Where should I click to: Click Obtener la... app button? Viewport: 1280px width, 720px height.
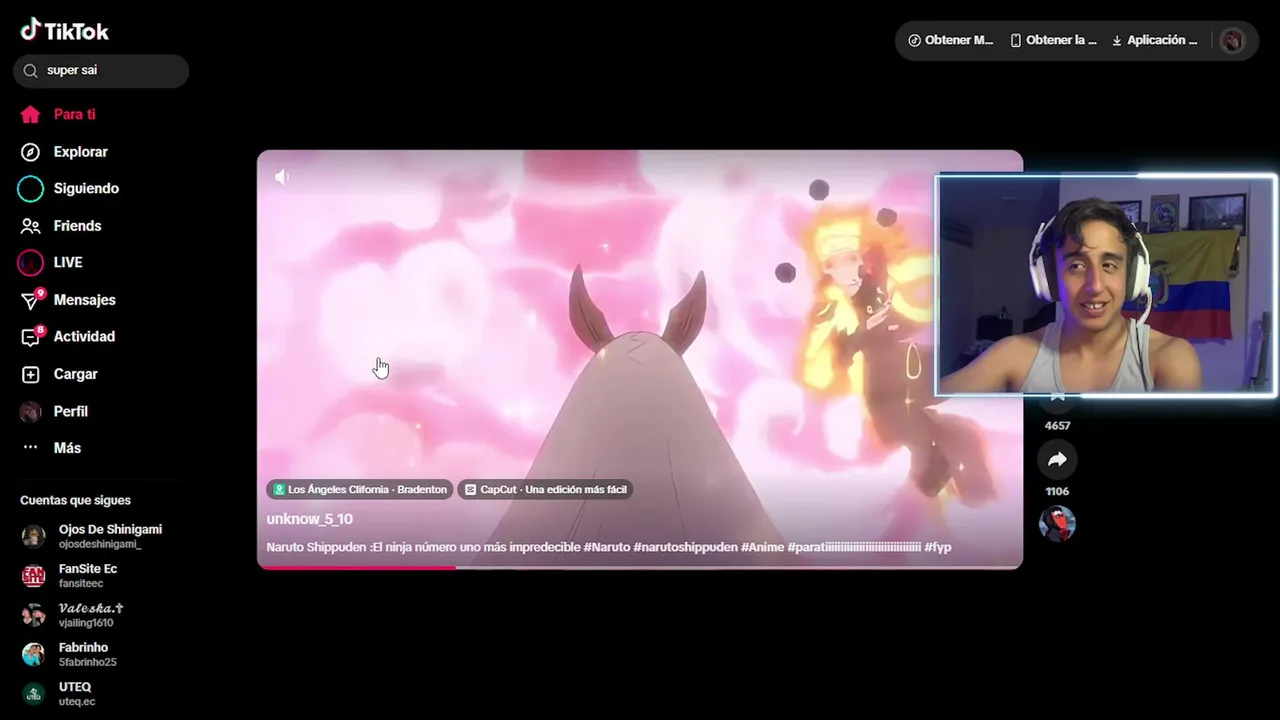point(1053,40)
